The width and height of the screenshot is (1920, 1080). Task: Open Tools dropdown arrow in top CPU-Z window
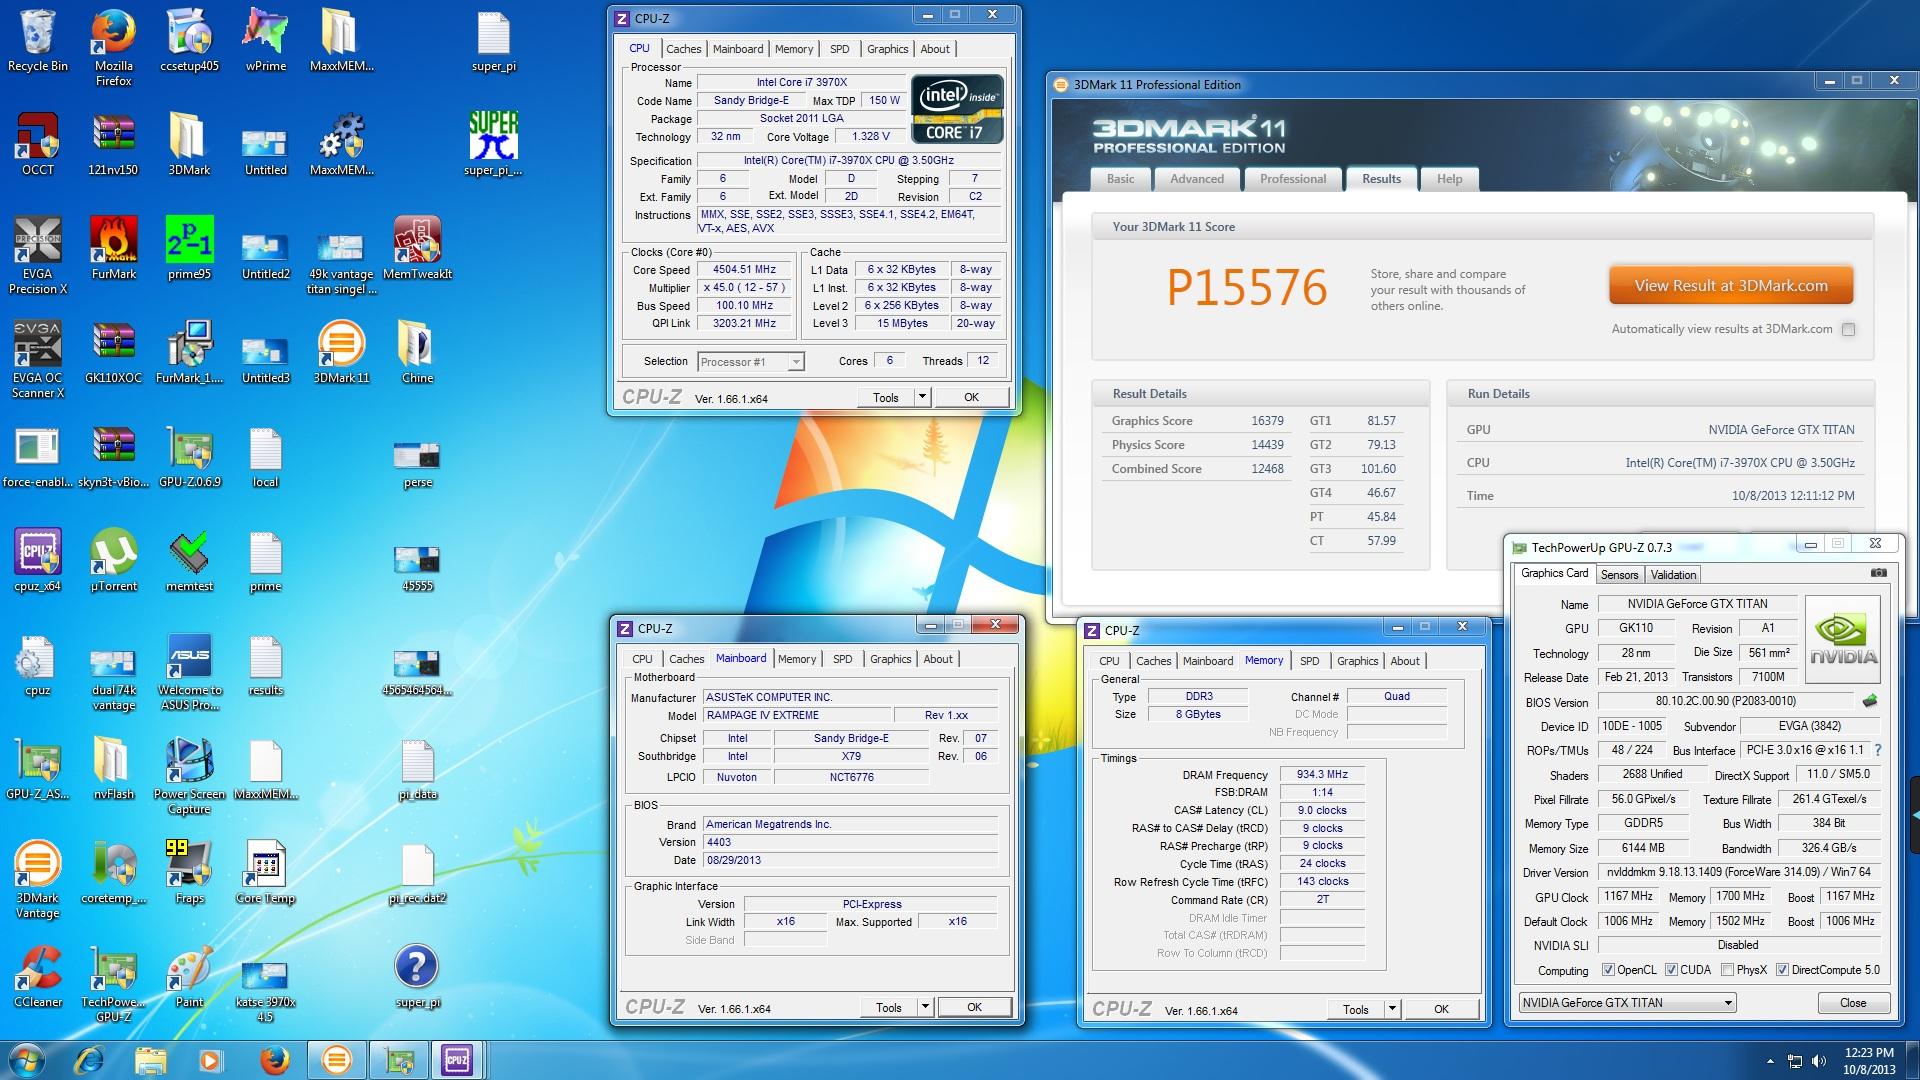pos(922,397)
